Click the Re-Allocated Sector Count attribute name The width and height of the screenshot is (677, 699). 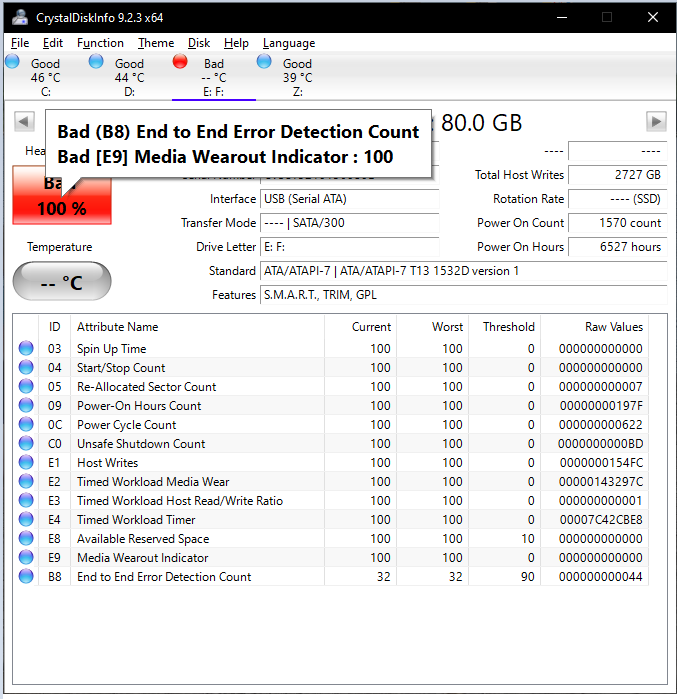(x=147, y=387)
